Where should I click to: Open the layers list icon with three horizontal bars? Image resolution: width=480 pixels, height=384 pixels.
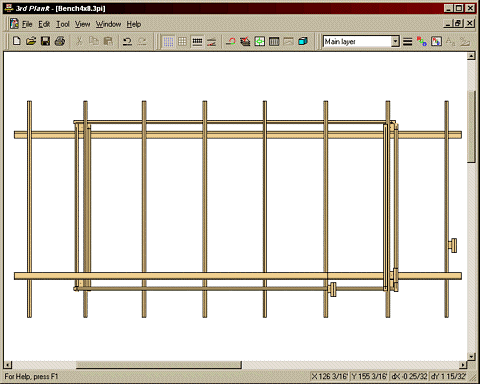407,42
